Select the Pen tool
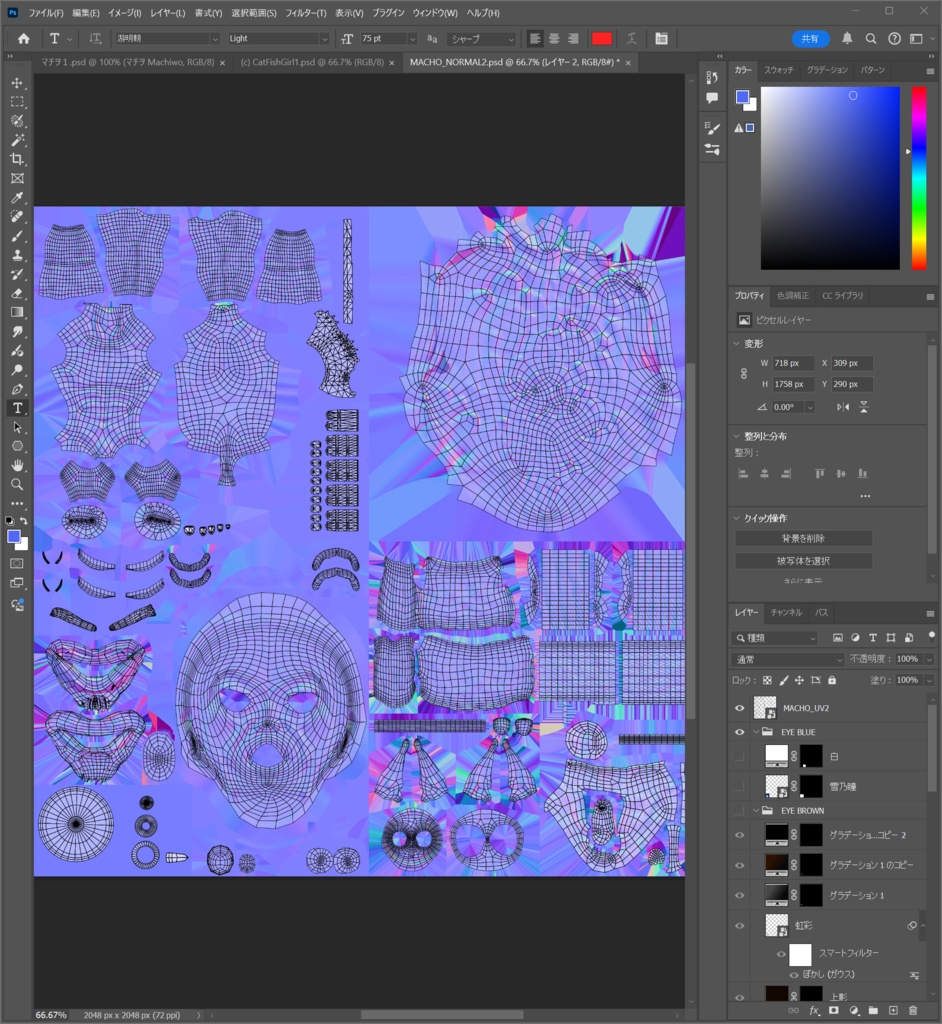Viewport: 942px width, 1024px height. (x=17, y=389)
